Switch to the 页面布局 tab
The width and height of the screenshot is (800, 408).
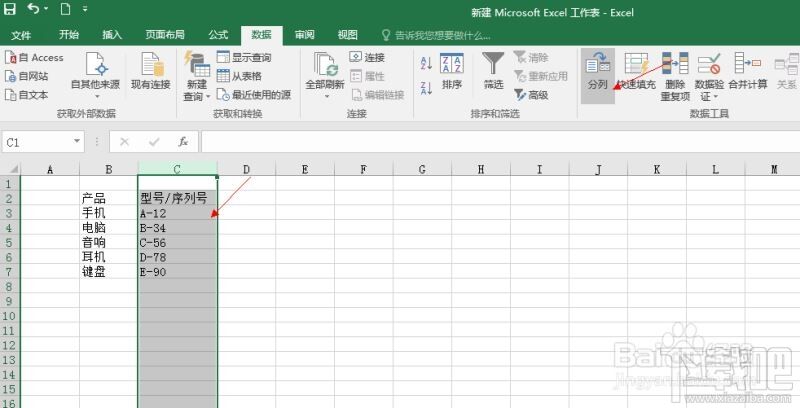[165, 35]
